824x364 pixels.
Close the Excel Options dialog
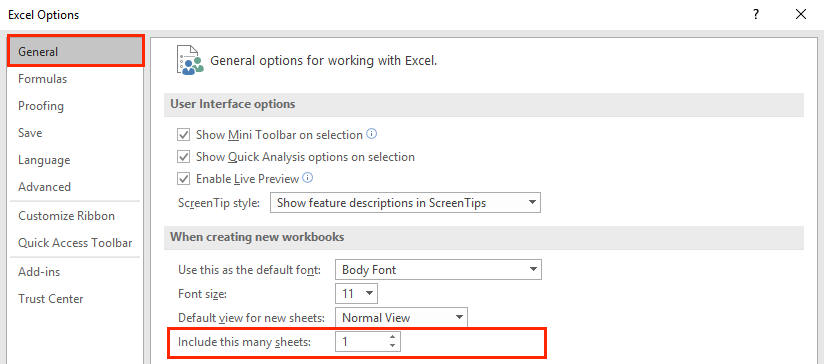tap(801, 15)
